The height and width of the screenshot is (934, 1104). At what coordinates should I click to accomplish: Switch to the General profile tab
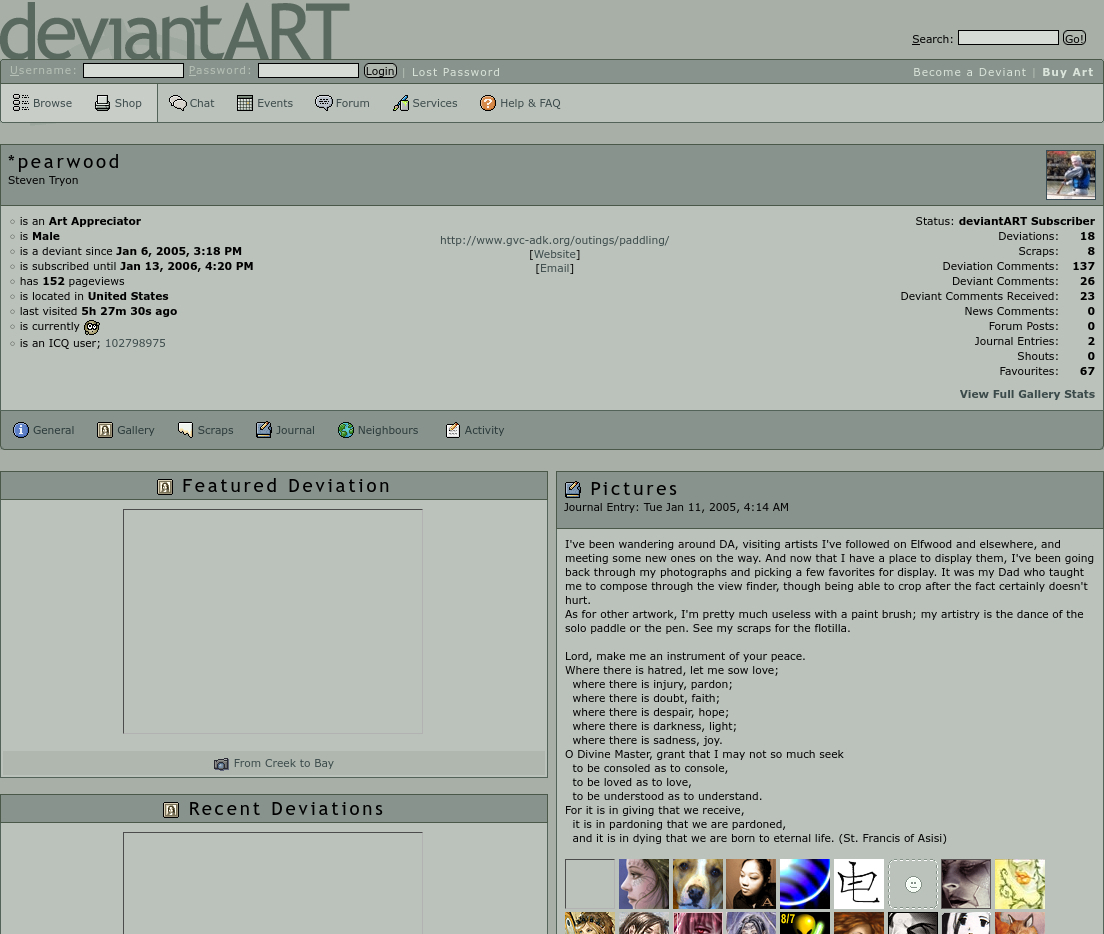coord(54,430)
